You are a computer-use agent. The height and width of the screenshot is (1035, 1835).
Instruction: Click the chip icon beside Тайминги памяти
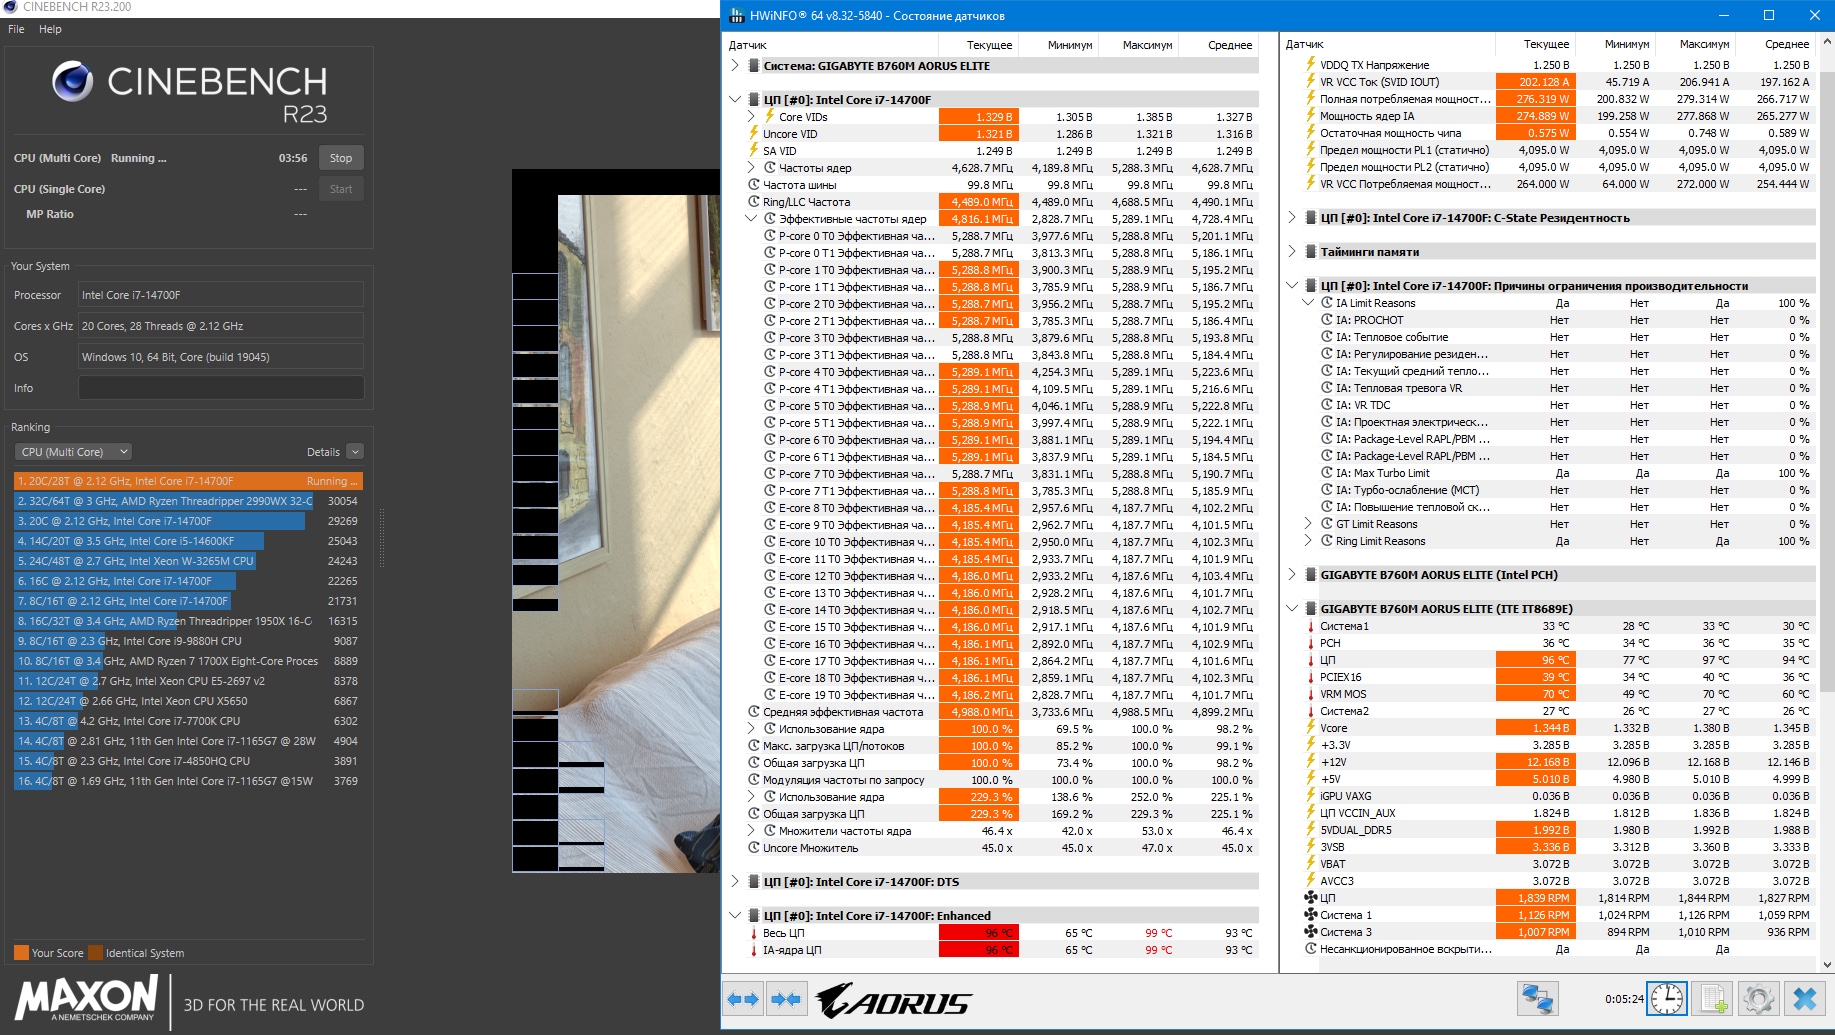[x=1311, y=252]
